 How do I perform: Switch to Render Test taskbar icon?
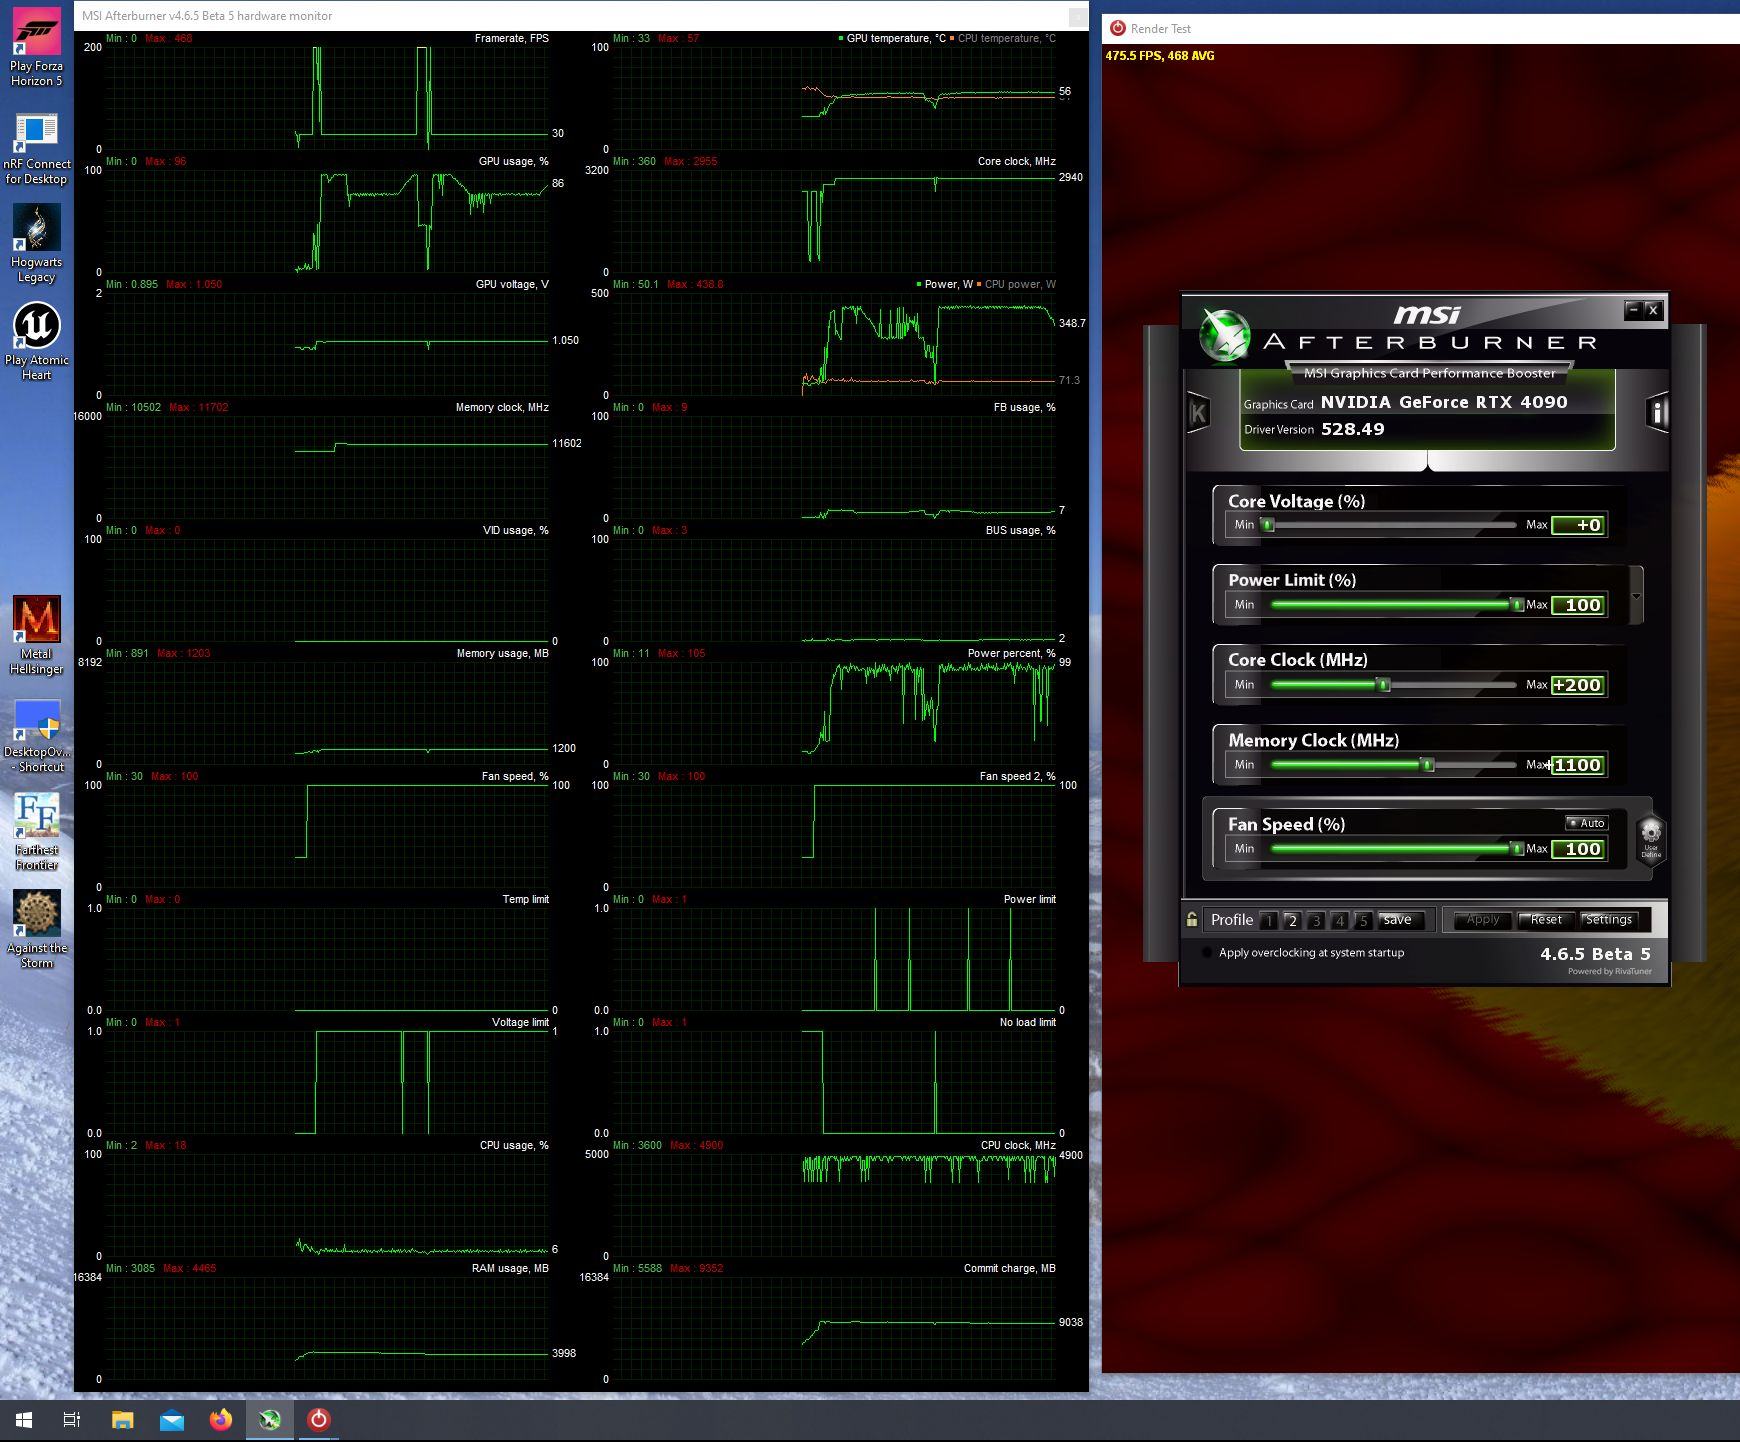(319, 1419)
